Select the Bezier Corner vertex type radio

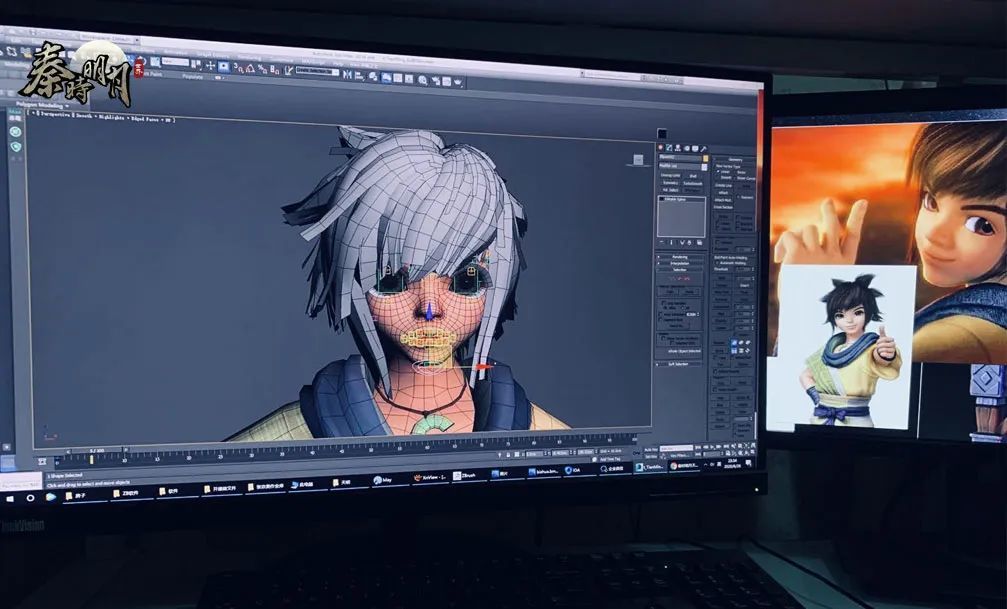[737, 178]
